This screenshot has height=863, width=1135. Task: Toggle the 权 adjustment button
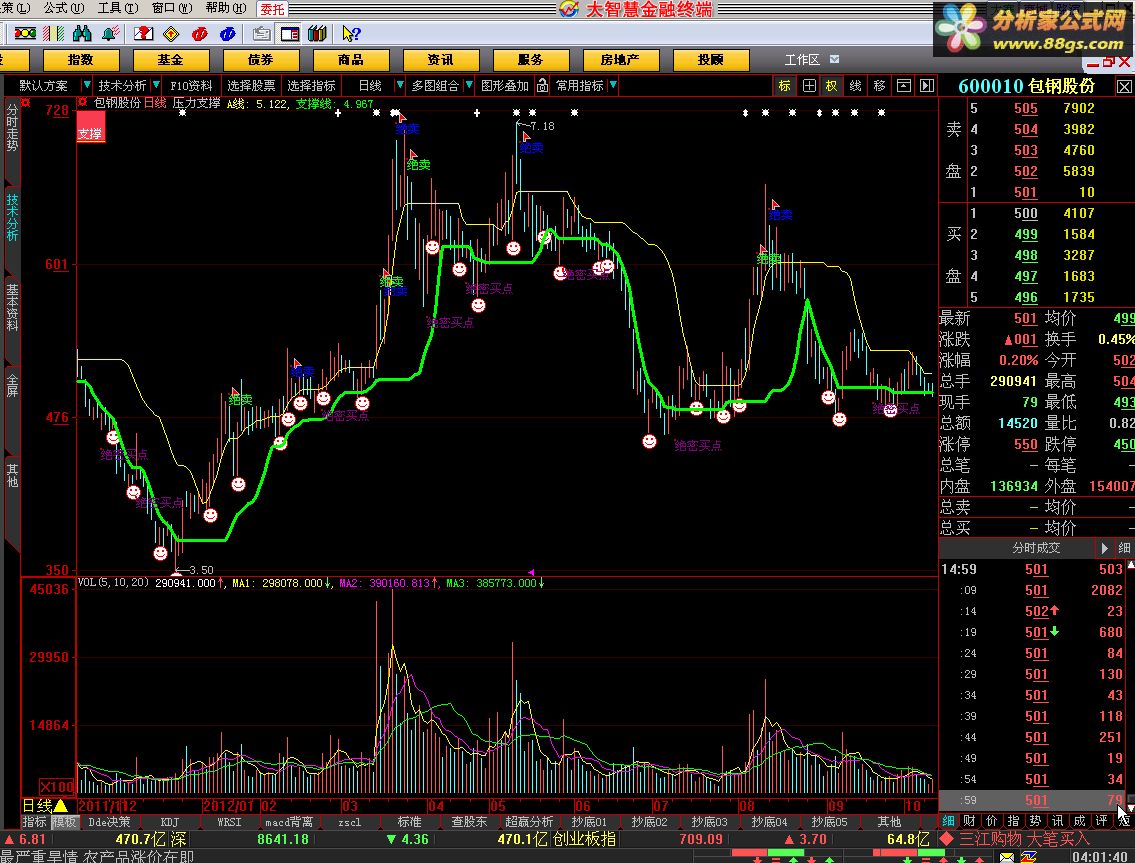pyautogui.click(x=832, y=85)
